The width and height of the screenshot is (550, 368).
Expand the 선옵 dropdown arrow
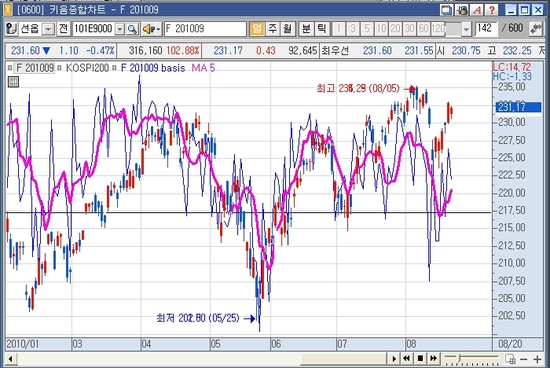(48, 29)
